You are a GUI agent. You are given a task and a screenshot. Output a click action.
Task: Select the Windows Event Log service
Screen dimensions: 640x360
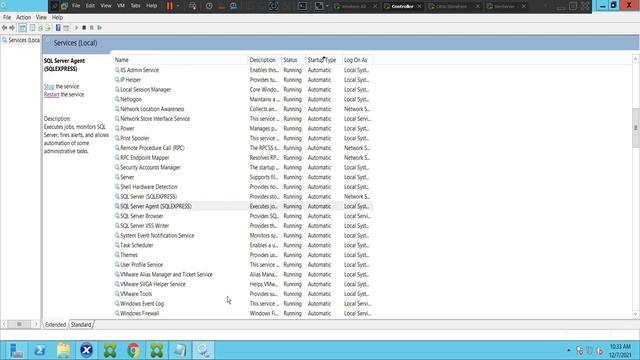click(243, 304)
